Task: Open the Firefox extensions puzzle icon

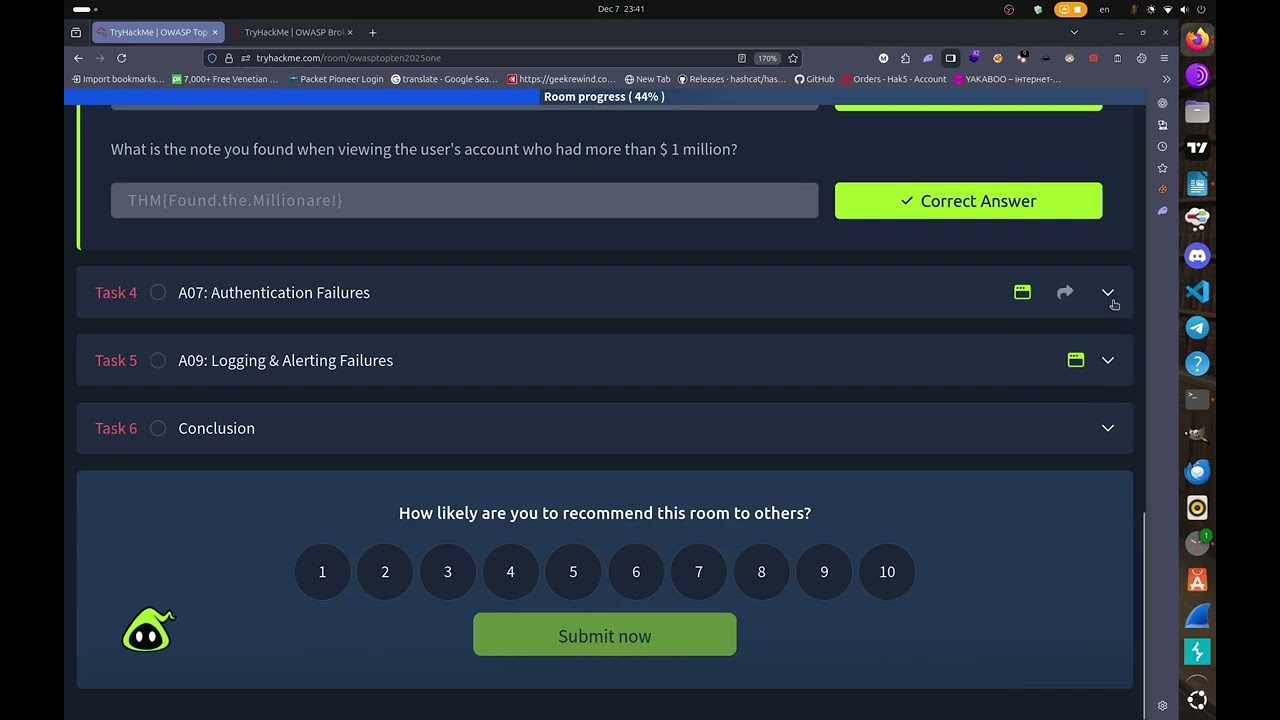Action: pos(905,58)
